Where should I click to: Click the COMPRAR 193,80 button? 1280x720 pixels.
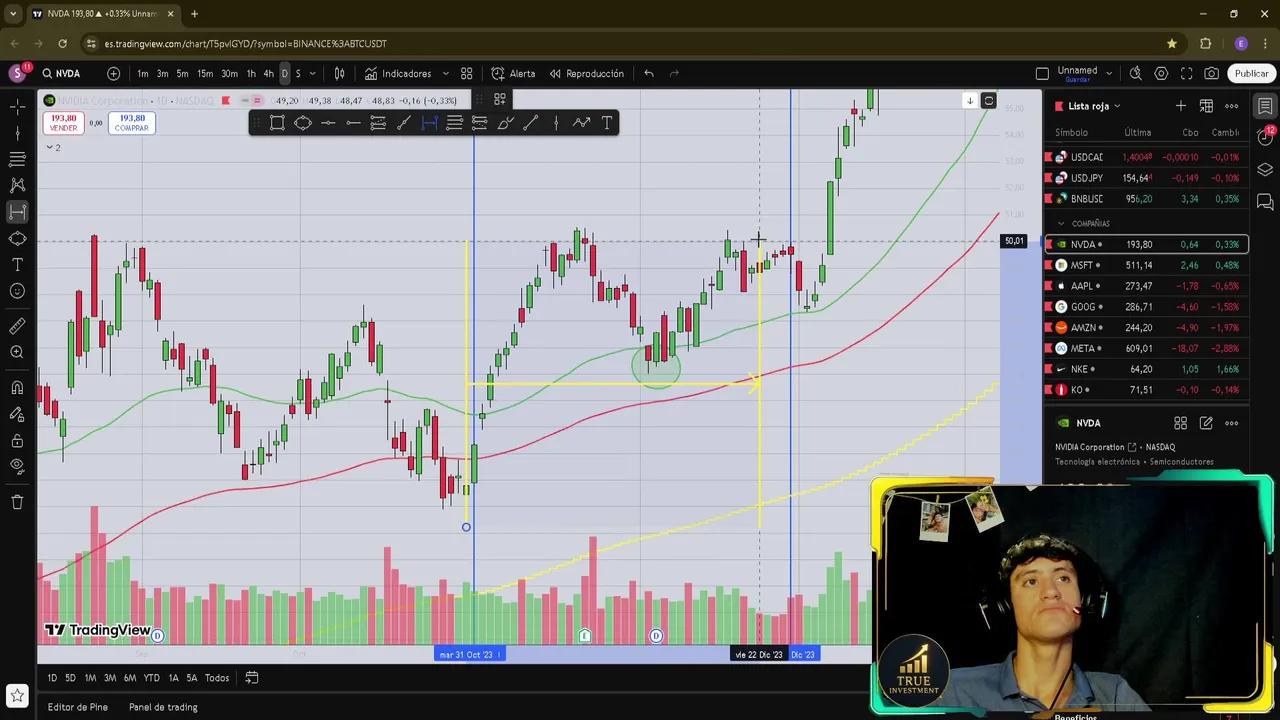click(132, 122)
